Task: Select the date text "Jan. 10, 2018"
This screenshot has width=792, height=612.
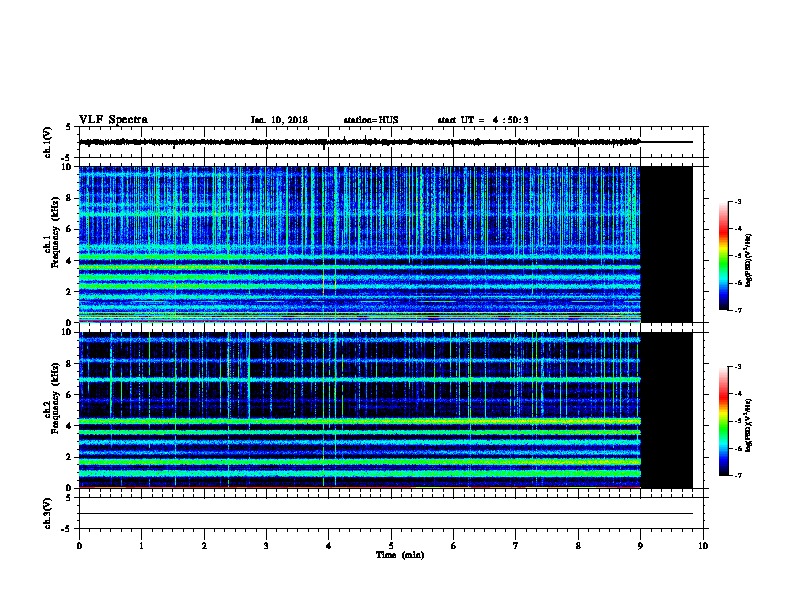Action: (x=279, y=120)
